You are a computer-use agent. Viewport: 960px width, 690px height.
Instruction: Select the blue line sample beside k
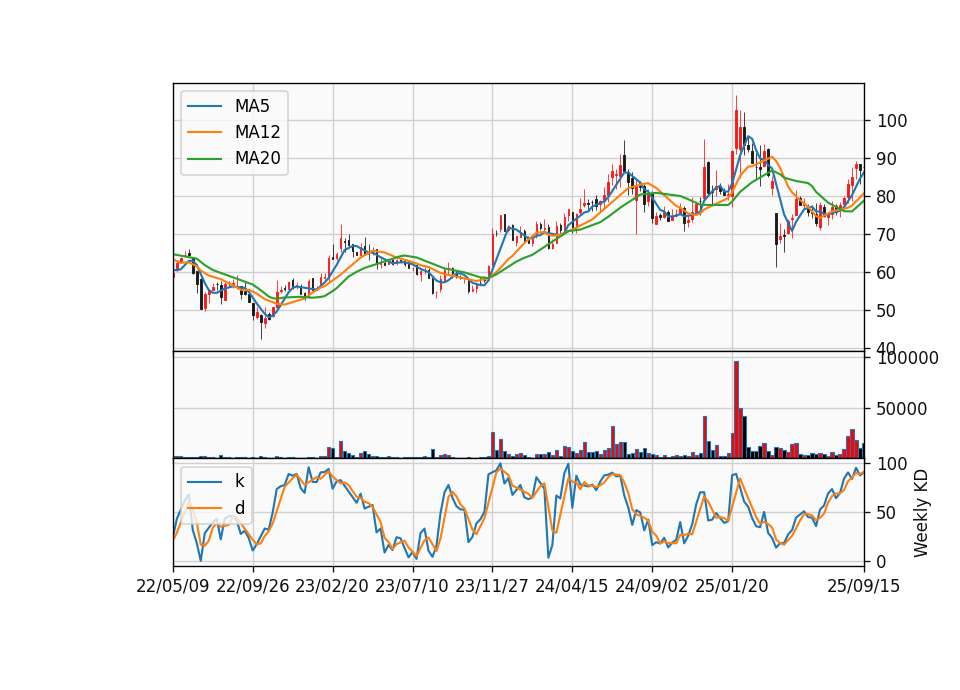pyautogui.click(x=204, y=481)
